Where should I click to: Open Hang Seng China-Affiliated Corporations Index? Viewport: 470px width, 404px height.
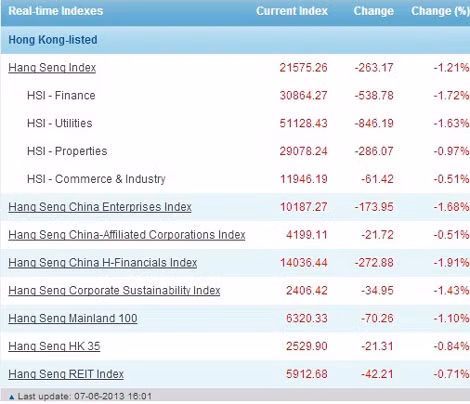127,235
